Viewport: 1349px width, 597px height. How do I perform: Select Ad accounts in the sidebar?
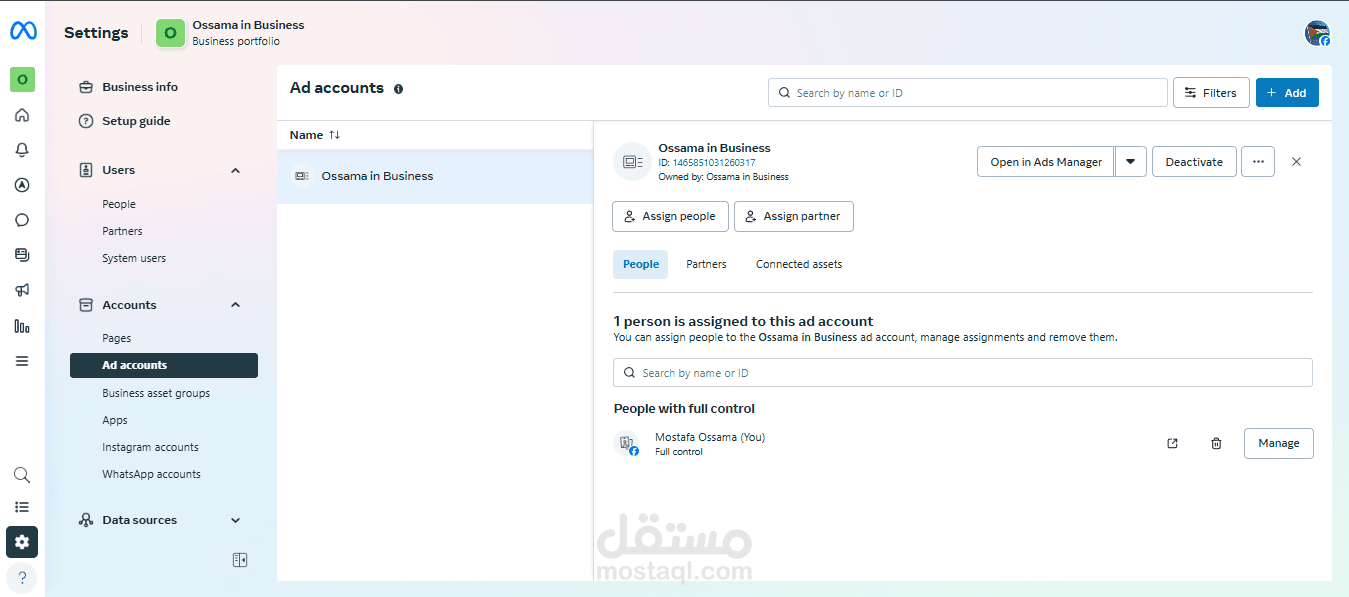[x=164, y=365]
